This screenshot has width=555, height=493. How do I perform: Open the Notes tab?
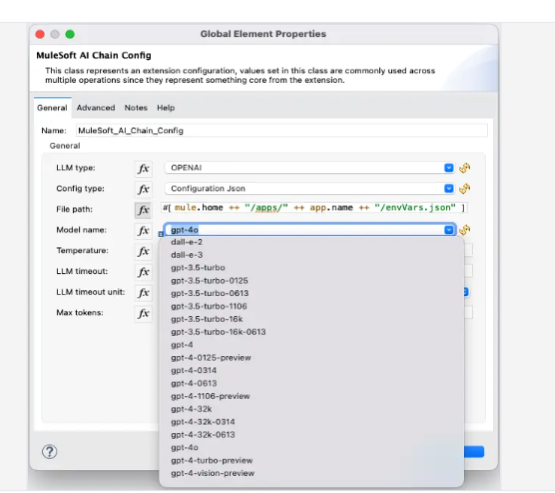136,108
